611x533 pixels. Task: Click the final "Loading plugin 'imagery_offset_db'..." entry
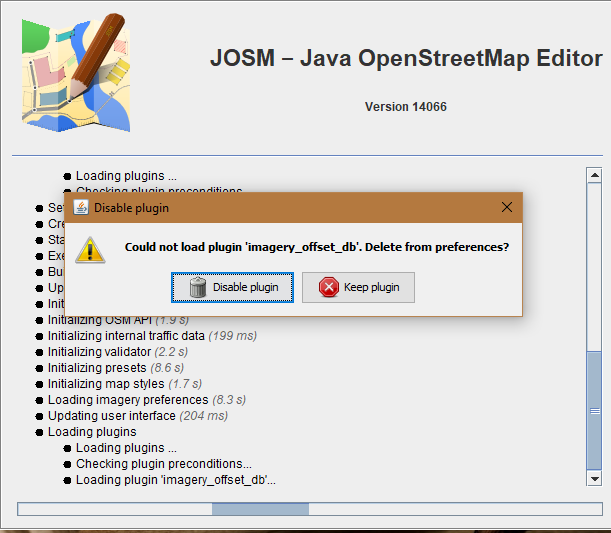[175, 480]
